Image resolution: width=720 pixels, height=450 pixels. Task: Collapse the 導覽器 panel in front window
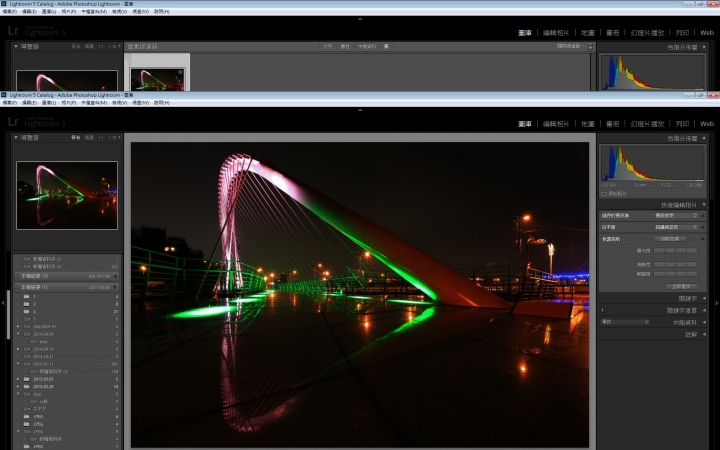(16, 137)
